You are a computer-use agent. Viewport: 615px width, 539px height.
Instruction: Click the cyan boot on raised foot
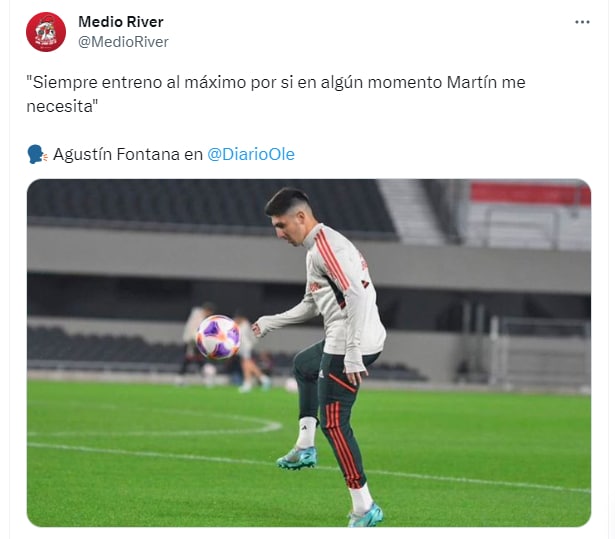tap(297, 458)
